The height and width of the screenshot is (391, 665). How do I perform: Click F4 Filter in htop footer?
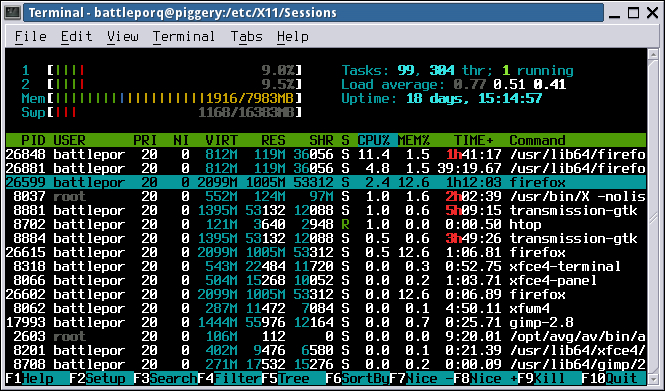click(x=229, y=378)
